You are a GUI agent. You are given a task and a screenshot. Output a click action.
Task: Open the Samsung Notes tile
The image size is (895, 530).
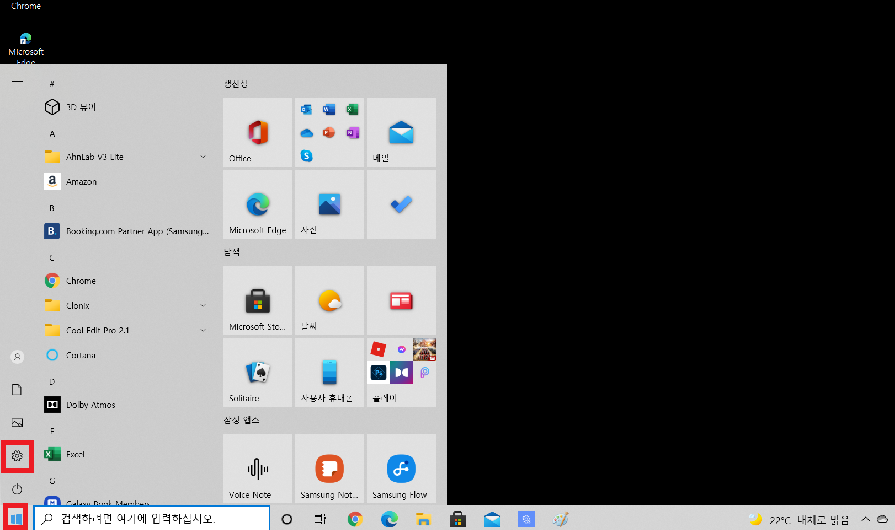click(x=329, y=468)
